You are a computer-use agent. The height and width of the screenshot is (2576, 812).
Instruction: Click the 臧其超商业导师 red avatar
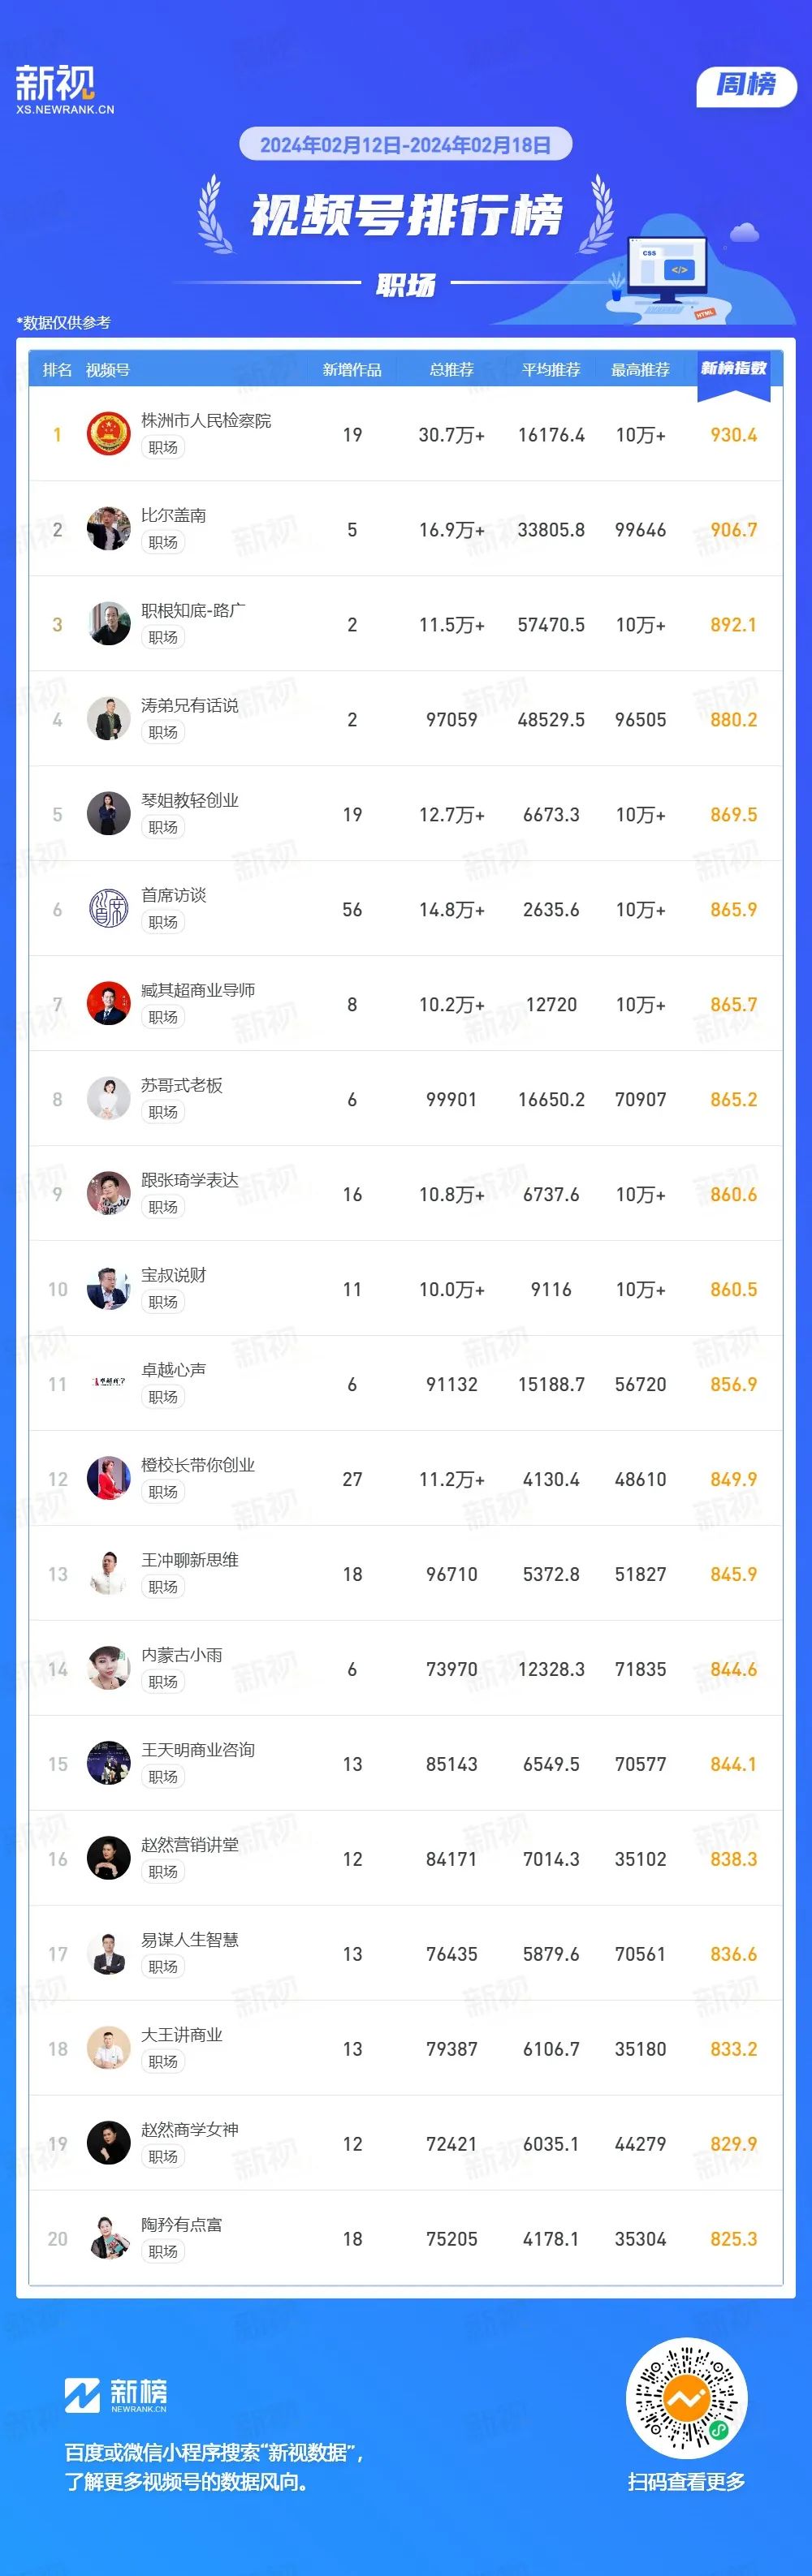(x=108, y=1004)
